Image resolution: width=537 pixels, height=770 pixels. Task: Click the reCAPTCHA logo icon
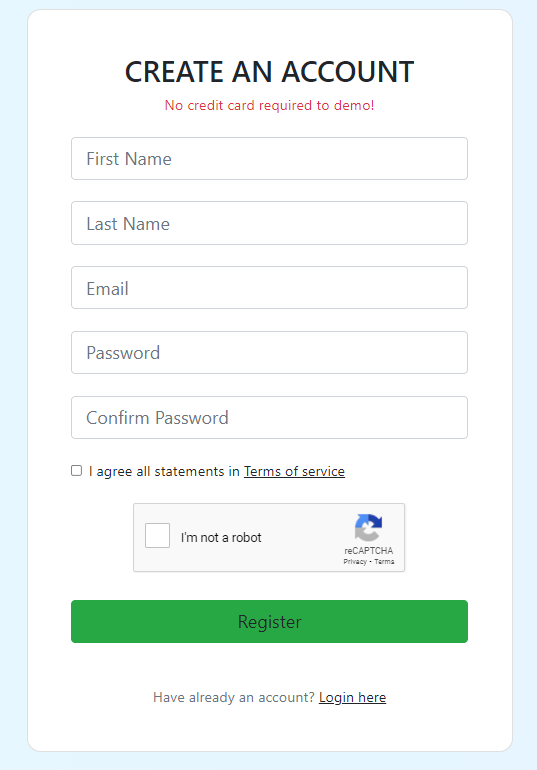[x=369, y=527]
